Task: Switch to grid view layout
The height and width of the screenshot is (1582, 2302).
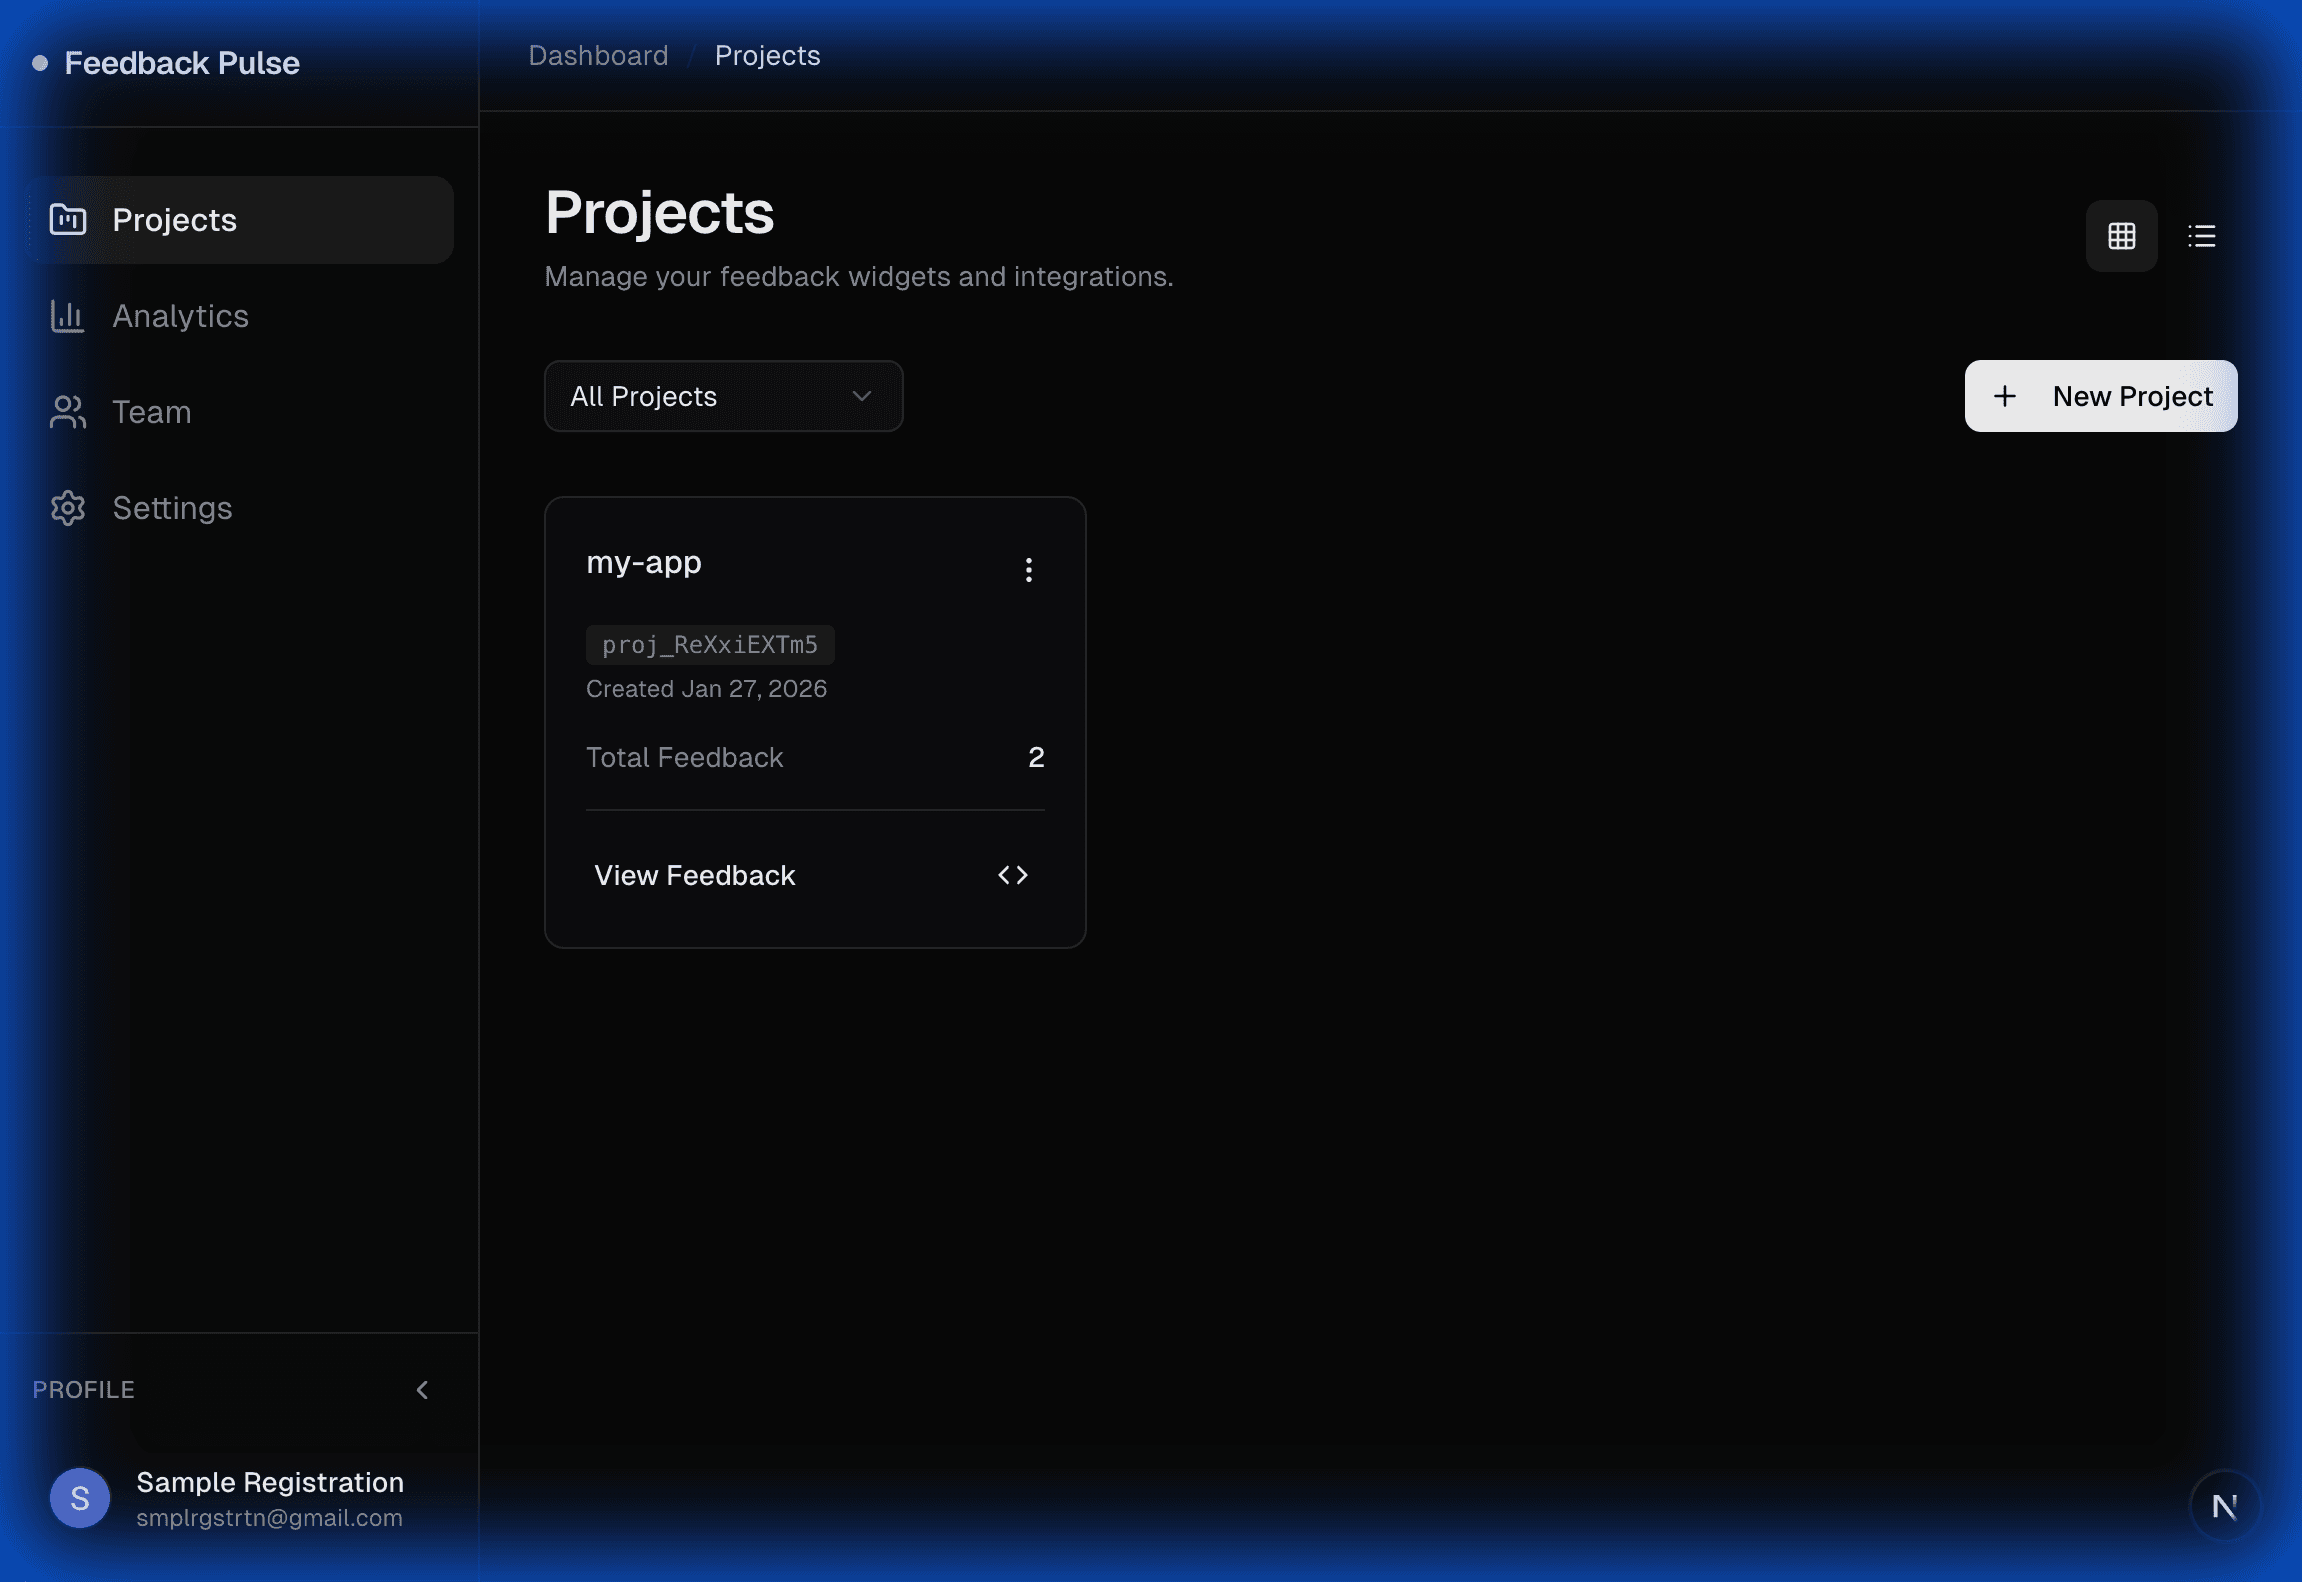Action: click(x=2120, y=235)
